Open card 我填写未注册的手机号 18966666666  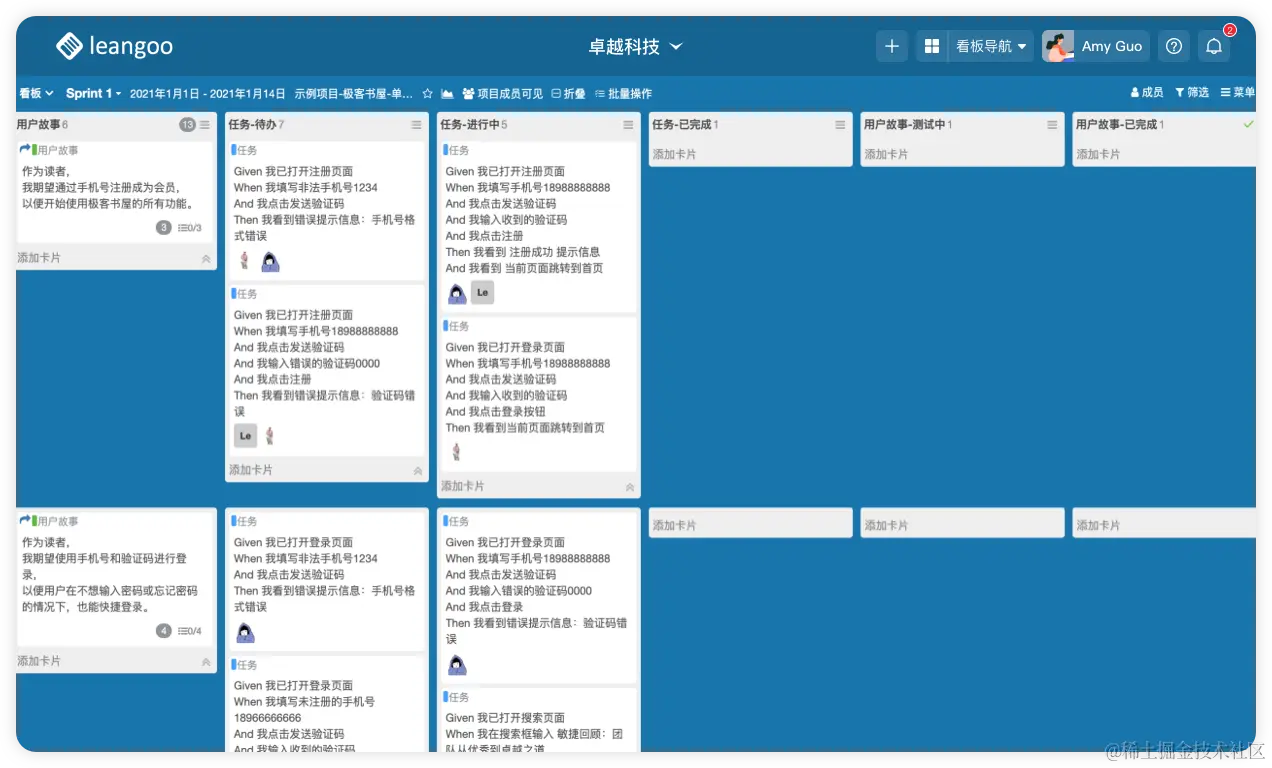pos(326,704)
